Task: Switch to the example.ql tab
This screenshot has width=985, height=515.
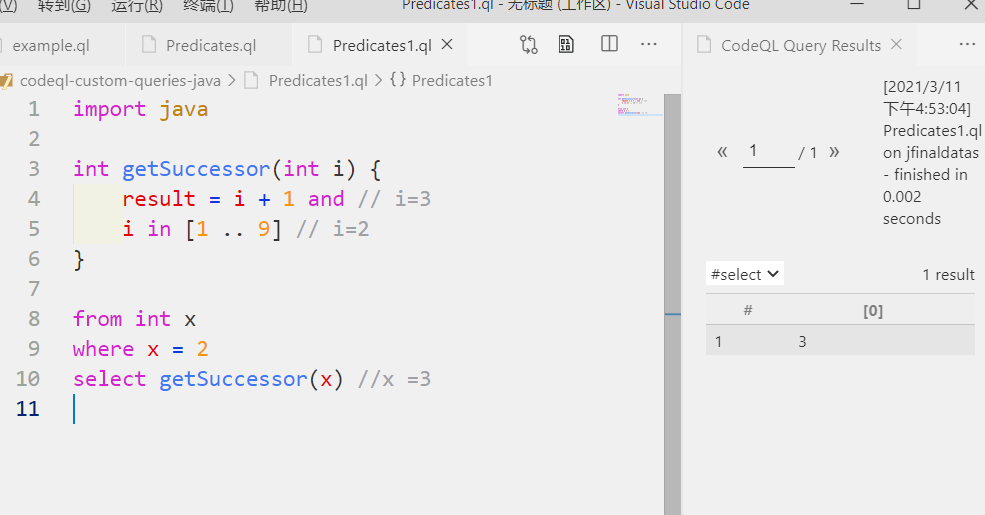Action: [52, 45]
